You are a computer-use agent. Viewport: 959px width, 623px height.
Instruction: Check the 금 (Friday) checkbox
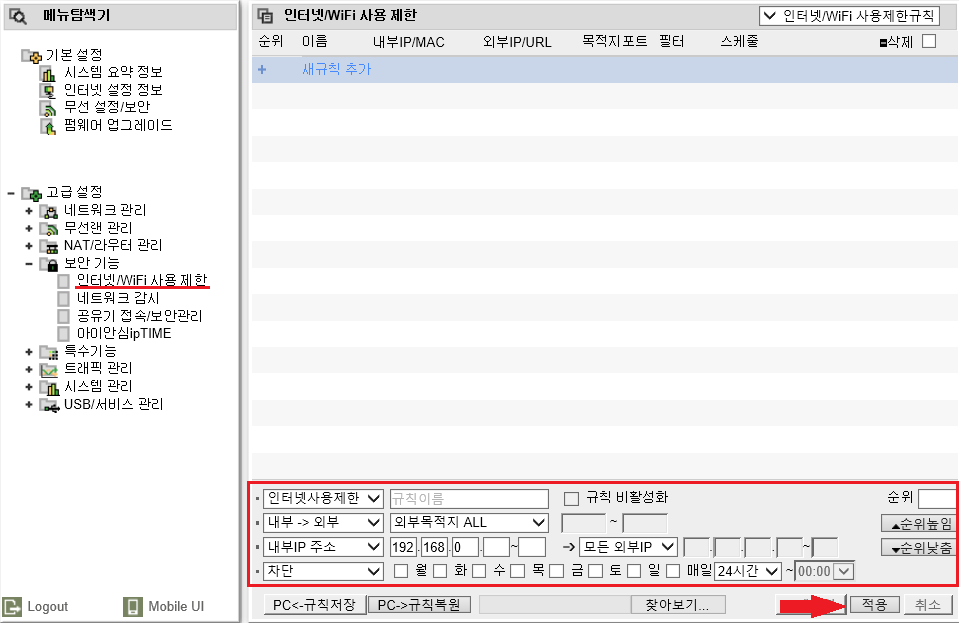point(557,571)
